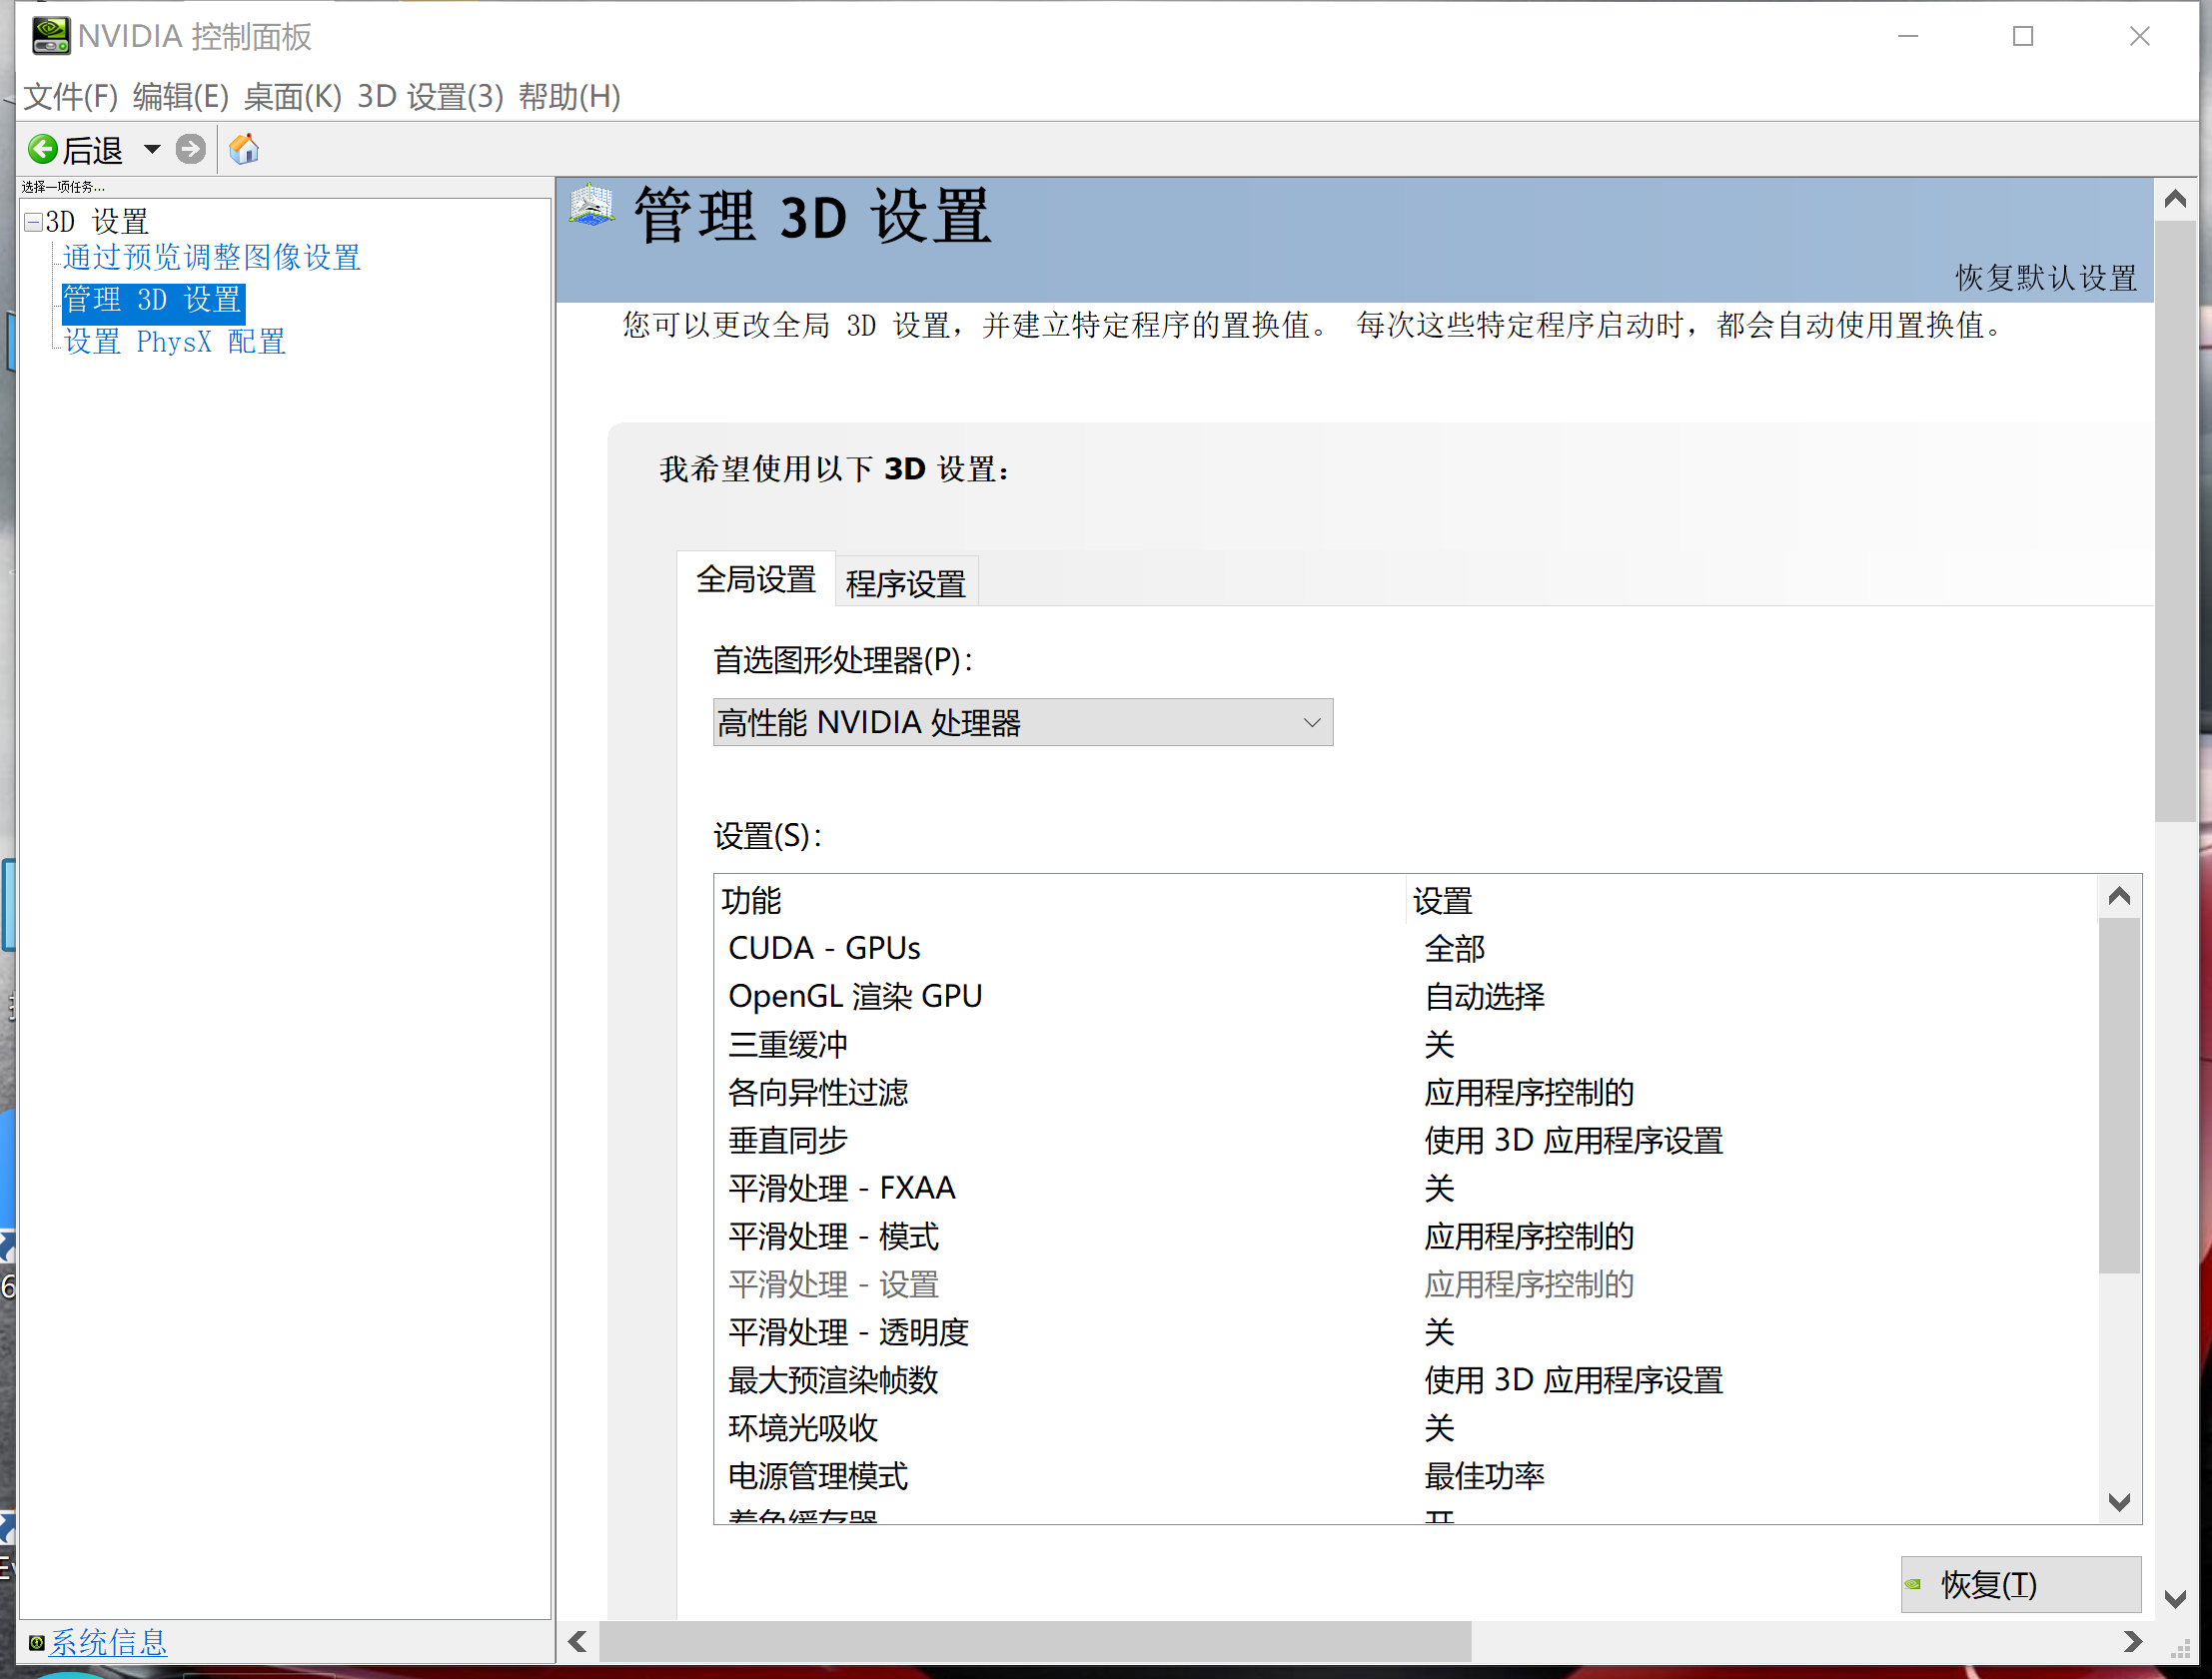Click the 最佳功率 value cell
The image size is (2212, 1679).
pyautogui.click(x=1485, y=1476)
